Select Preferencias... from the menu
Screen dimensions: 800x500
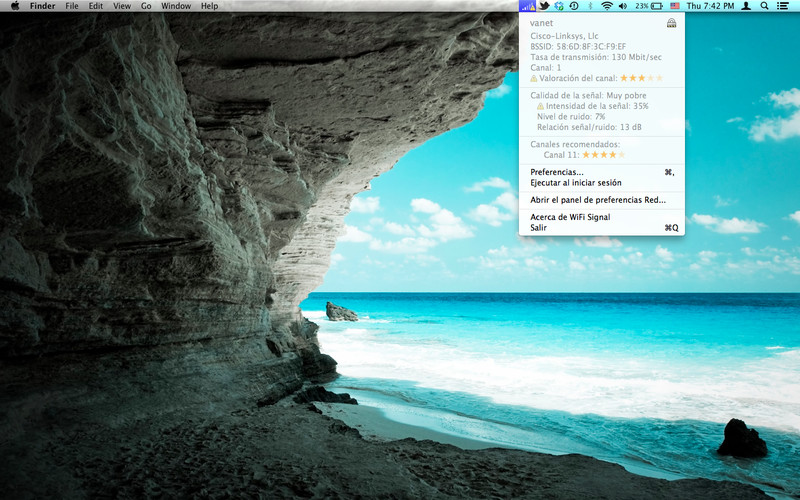tap(557, 172)
